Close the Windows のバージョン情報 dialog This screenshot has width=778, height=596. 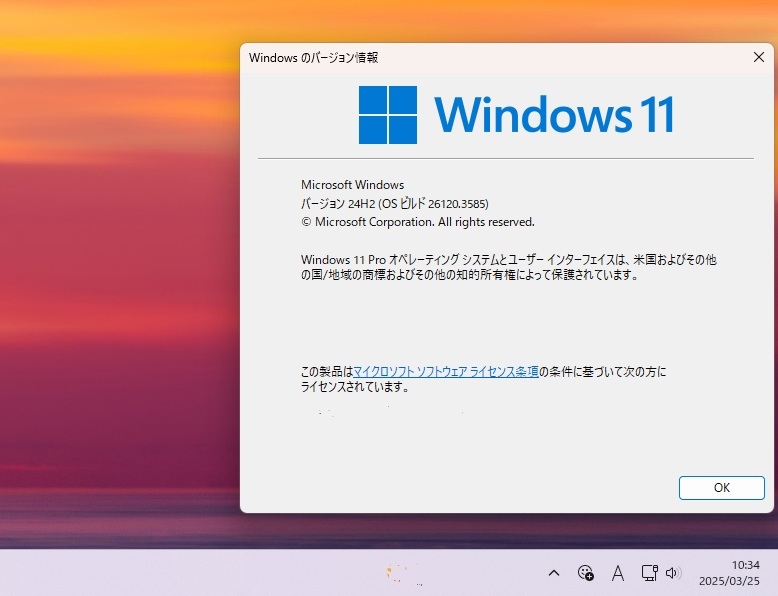point(759,58)
